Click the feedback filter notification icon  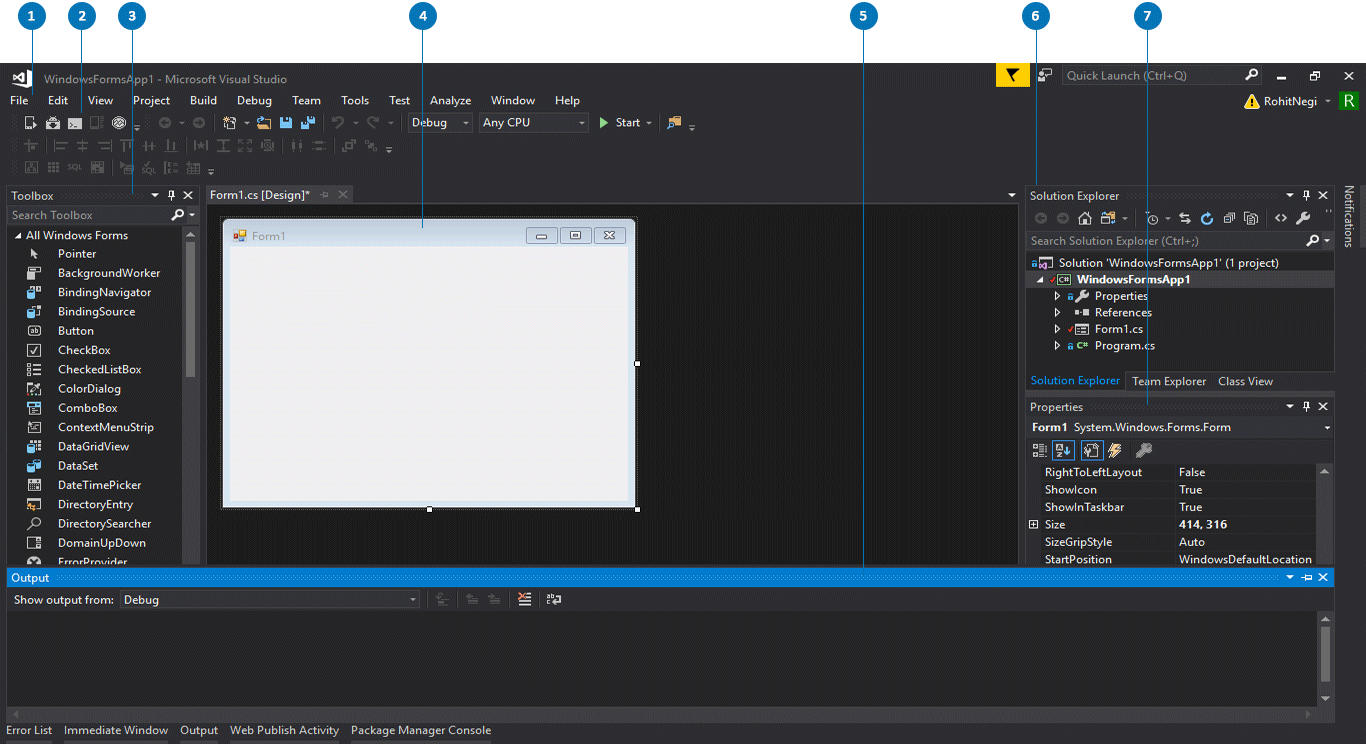click(1013, 75)
